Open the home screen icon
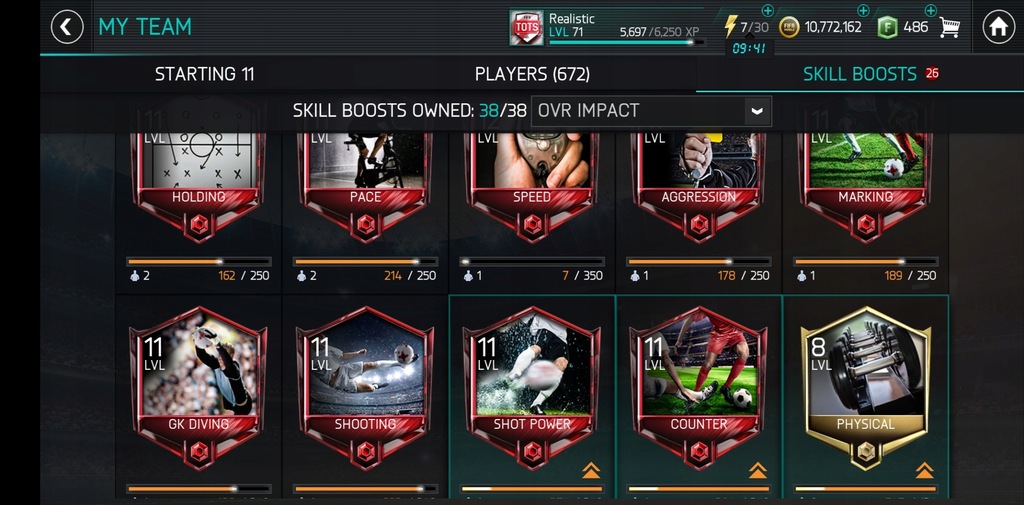Image resolution: width=1024 pixels, height=505 pixels. pos(999,27)
